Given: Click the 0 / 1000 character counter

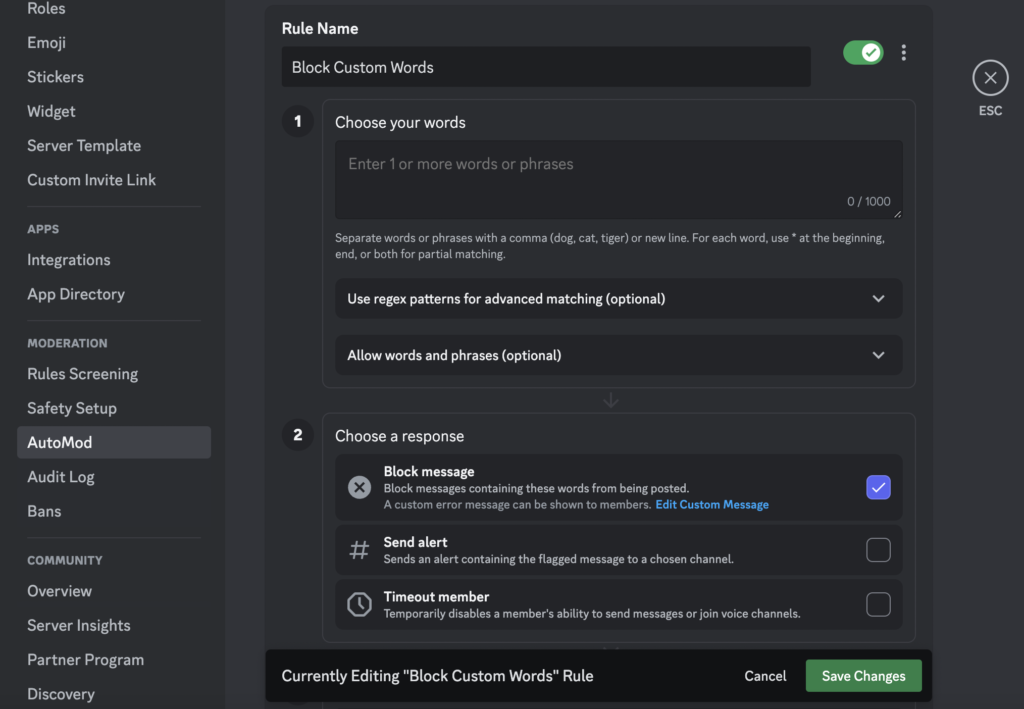Looking at the screenshot, I should click(x=869, y=201).
